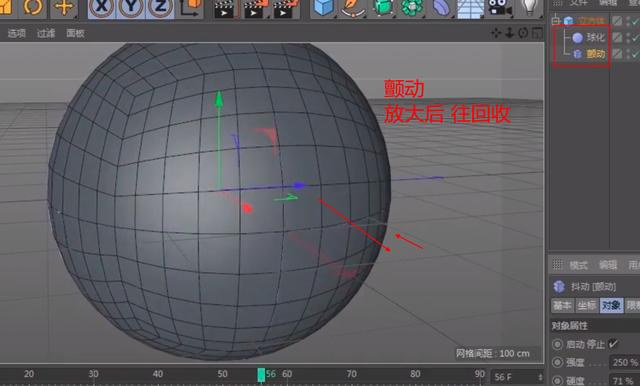This screenshot has height=386, width=640.
Task: Open the purple deformer objects icon
Action: pos(441,8)
